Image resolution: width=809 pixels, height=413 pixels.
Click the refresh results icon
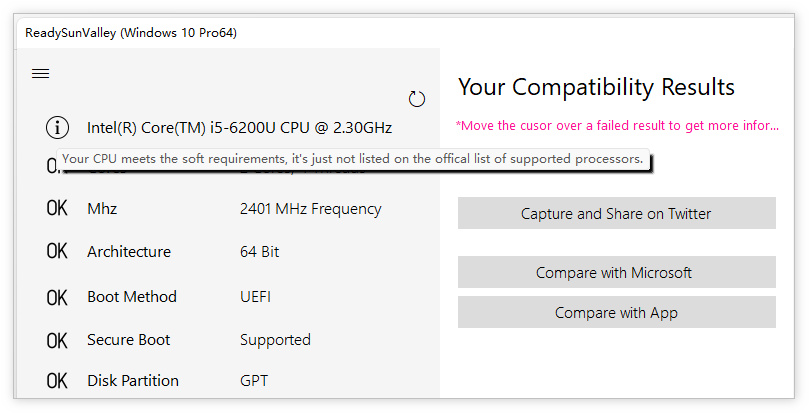(417, 98)
